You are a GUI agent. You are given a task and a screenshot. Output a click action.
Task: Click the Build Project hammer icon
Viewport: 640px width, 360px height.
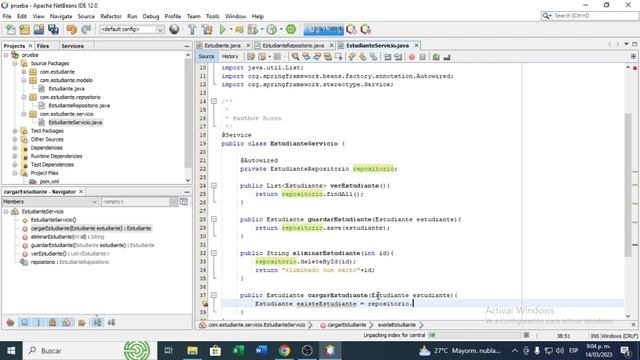pos(192,29)
